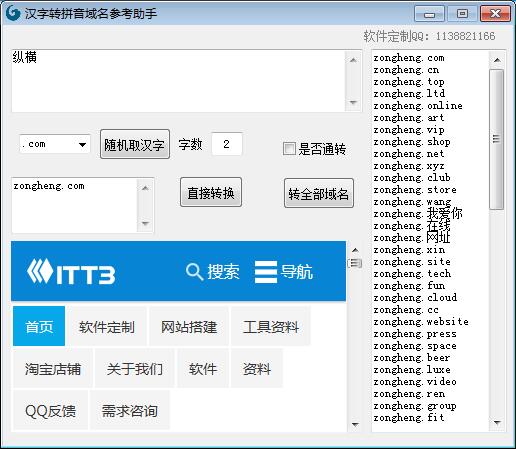
Task: Click down arrow of domain list scrollbar
Action: (497, 423)
